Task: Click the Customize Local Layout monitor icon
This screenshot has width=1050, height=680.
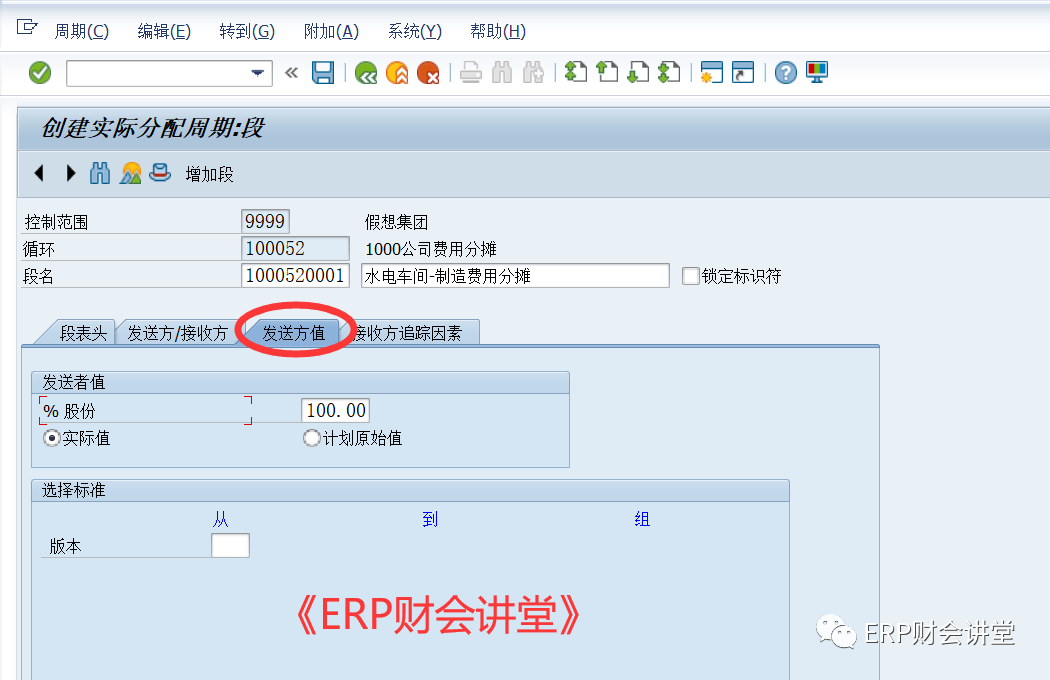Action: (x=817, y=72)
